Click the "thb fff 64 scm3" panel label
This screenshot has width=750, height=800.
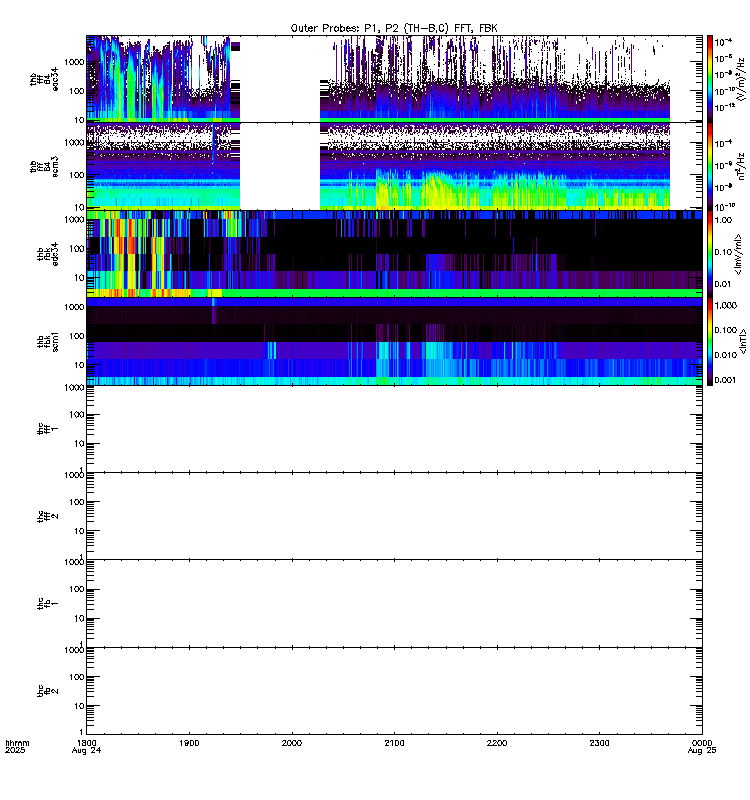[44, 166]
